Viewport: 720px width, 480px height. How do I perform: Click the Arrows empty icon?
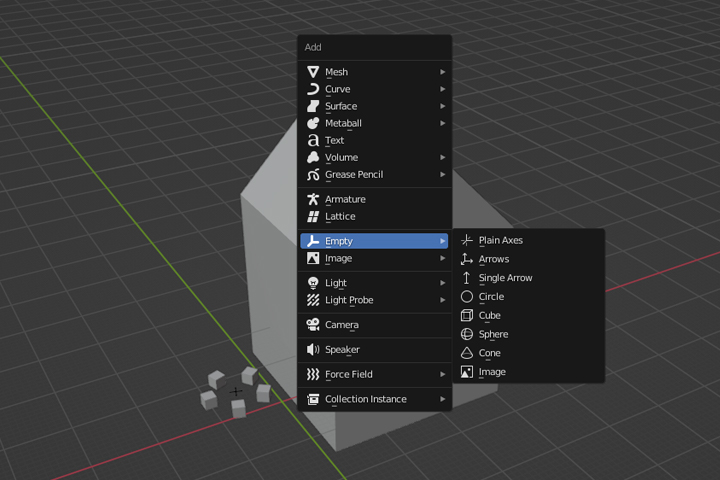click(x=467, y=259)
